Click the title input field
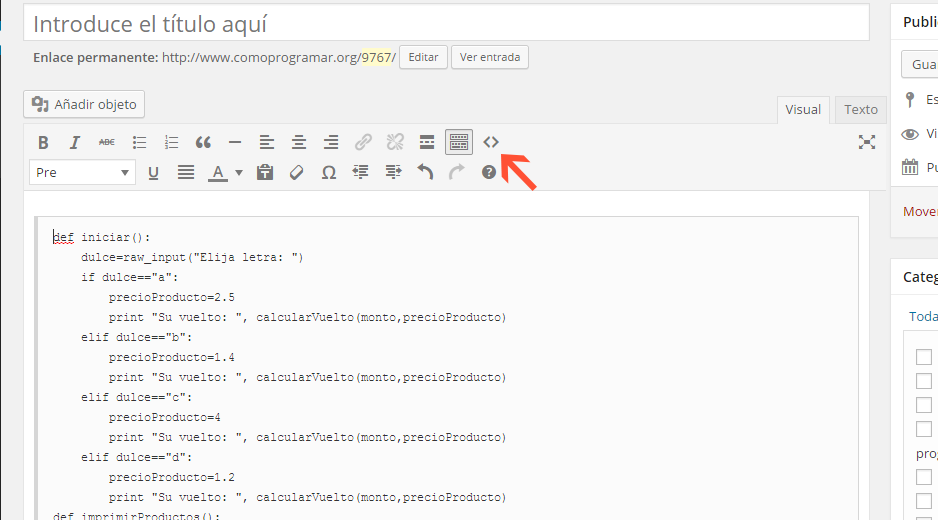The height and width of the screenshot is (520, 938). tap(446, 24)
